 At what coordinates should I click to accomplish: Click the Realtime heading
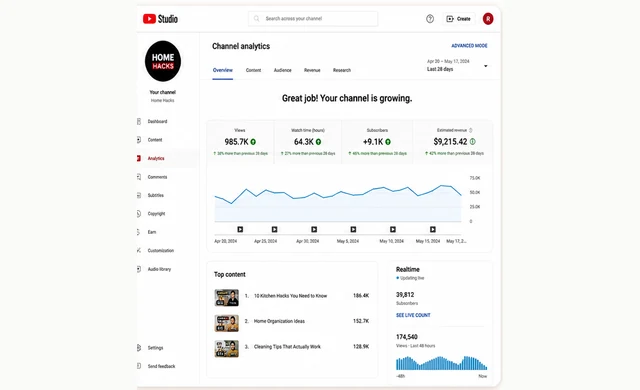(x=408, y=270)
